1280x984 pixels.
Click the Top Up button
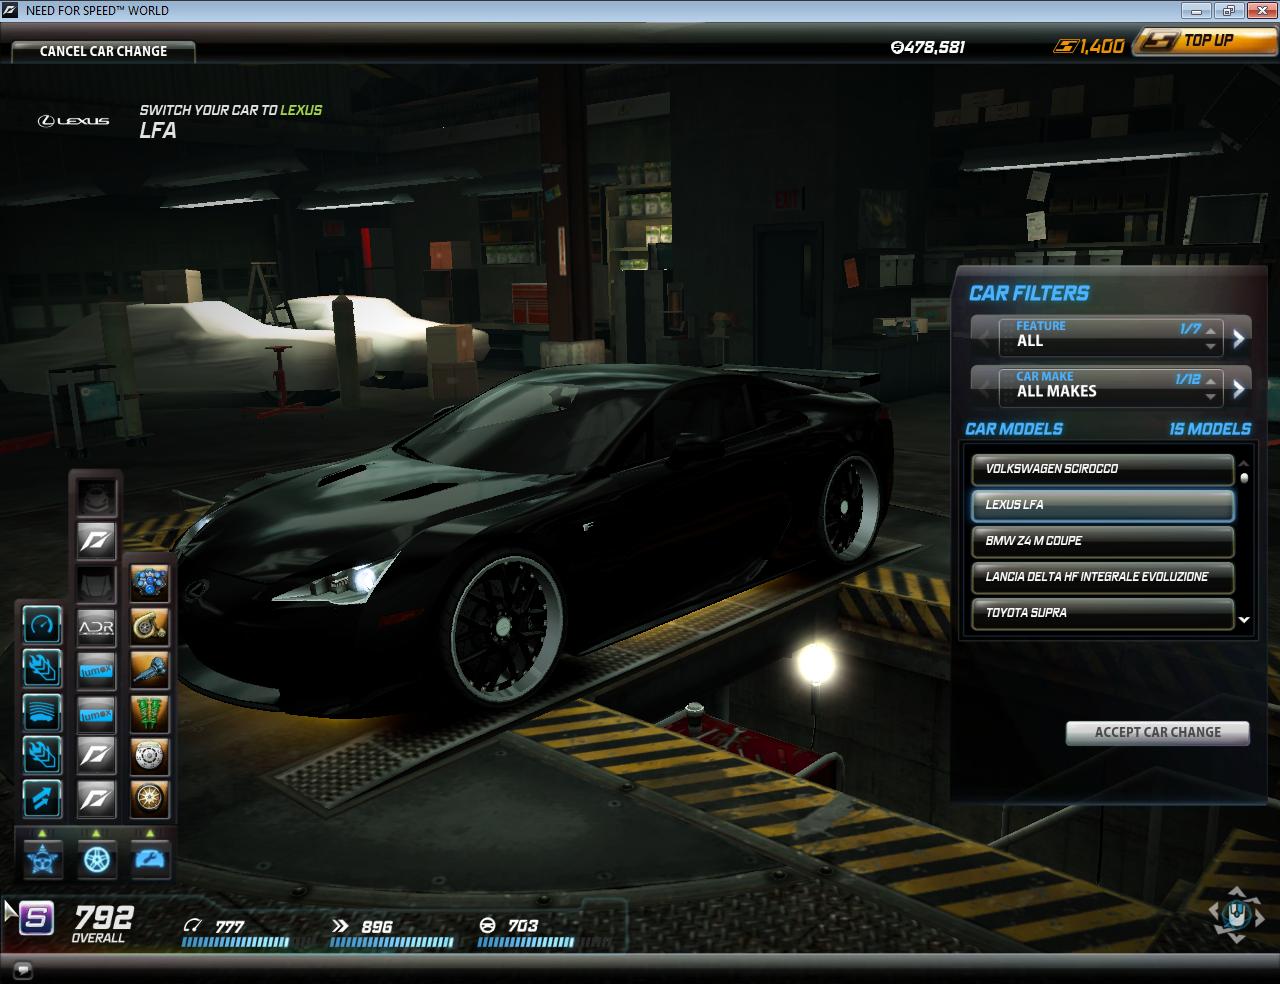click(x=1204, y=41)
